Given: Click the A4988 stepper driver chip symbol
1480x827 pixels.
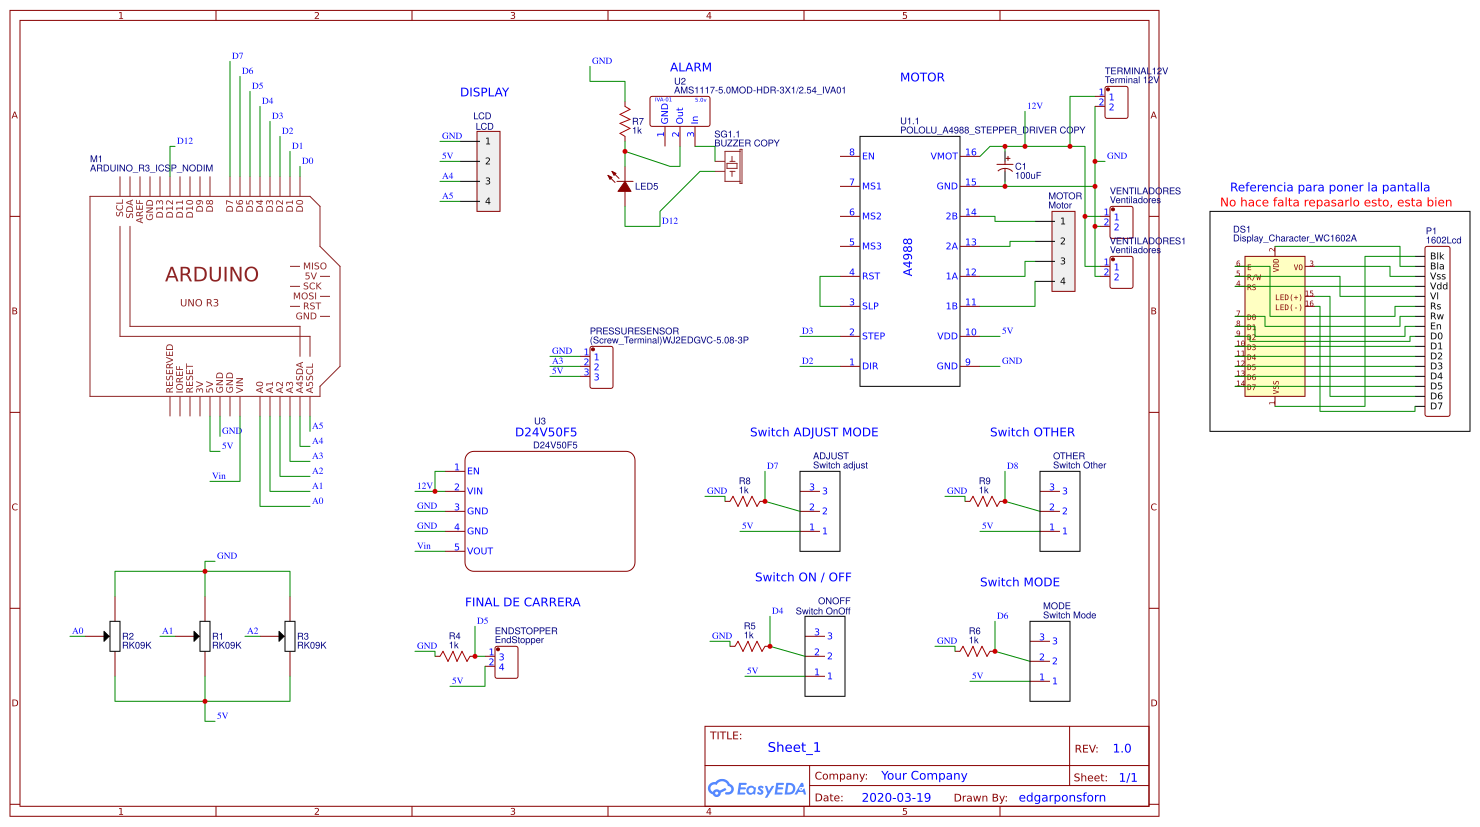Looking at the screenshot, I should pyautogui.click(x=910, y=250).
